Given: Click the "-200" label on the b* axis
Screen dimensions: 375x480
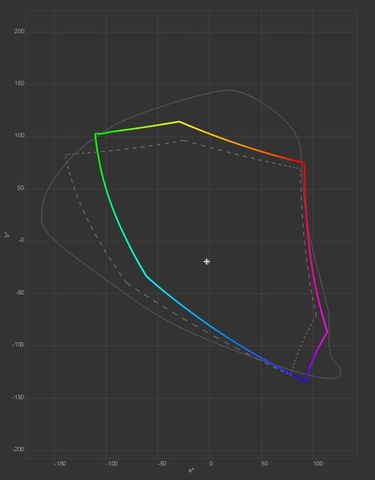Looking at the screenshot, I should tap(18, 449).
